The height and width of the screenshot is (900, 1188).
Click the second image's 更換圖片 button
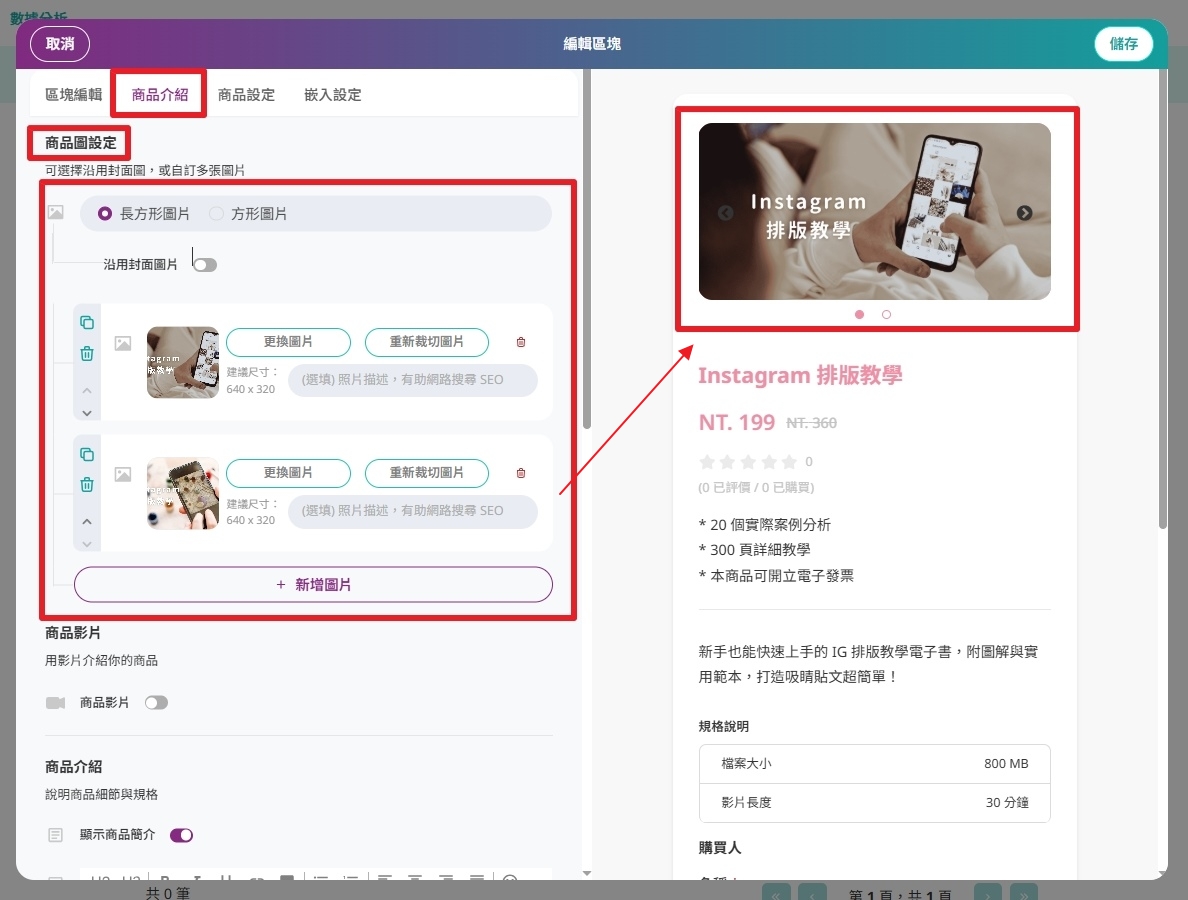288,473
